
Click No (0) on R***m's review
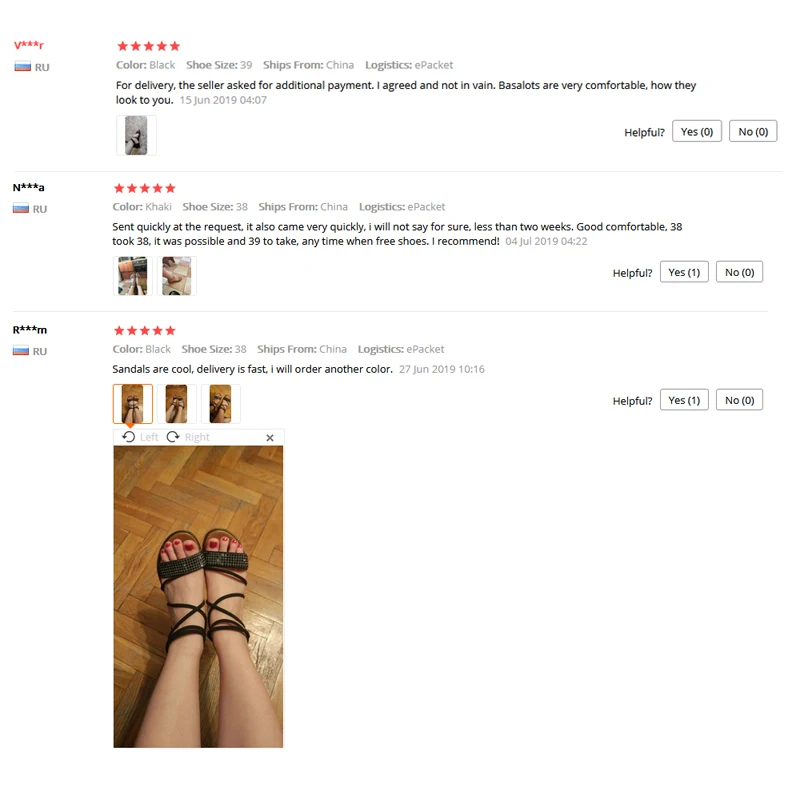click(739, 400)
